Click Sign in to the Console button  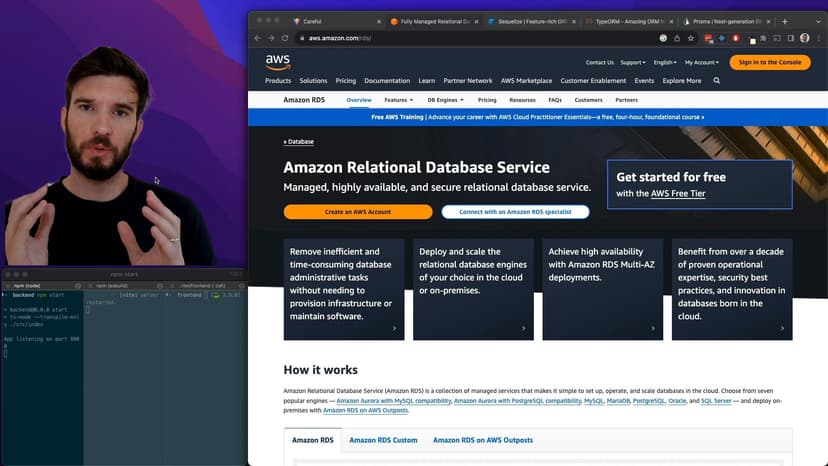click(x=769, y=62)
